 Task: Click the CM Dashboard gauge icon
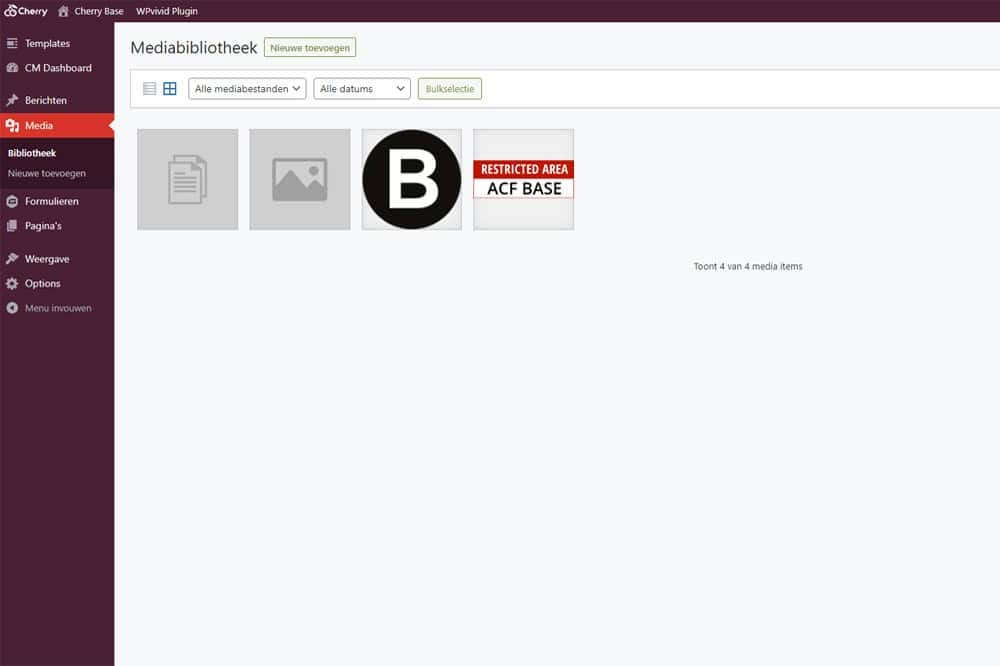point(12,68)
